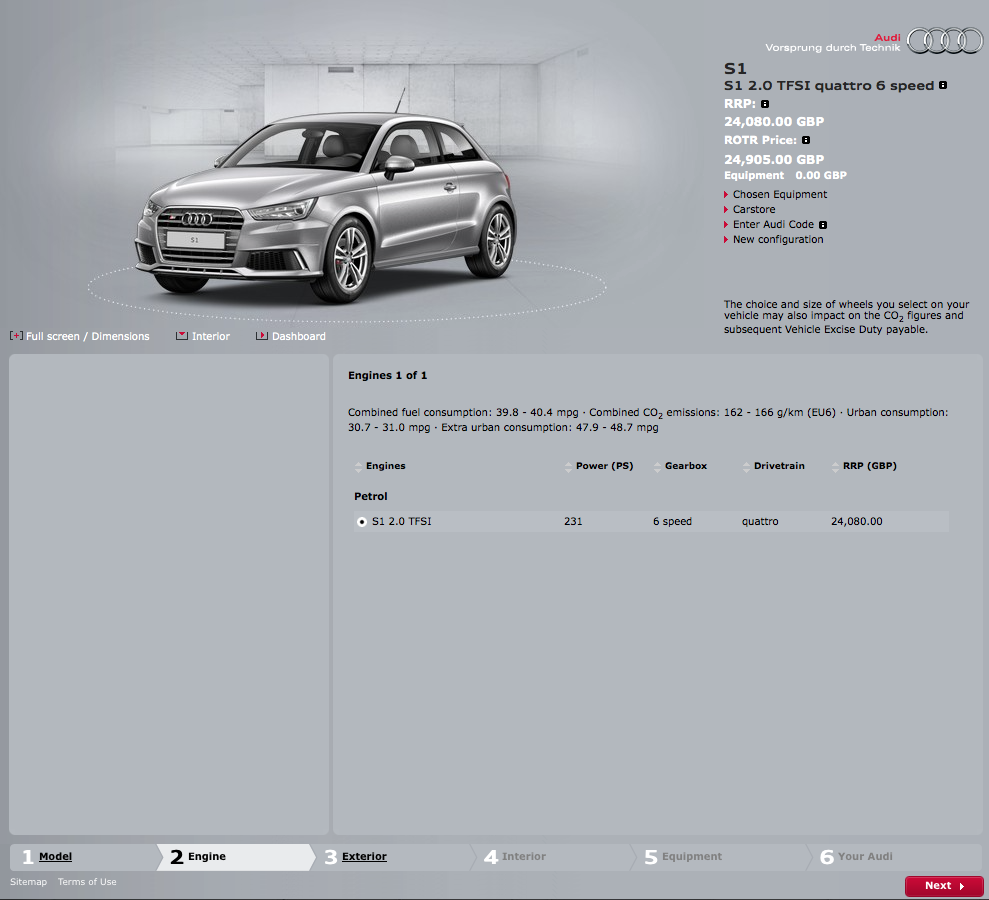Click the Full screen / Dimensions plus icon
The height and width of the screenshot is (900, 989).
[x=16, y=336]
